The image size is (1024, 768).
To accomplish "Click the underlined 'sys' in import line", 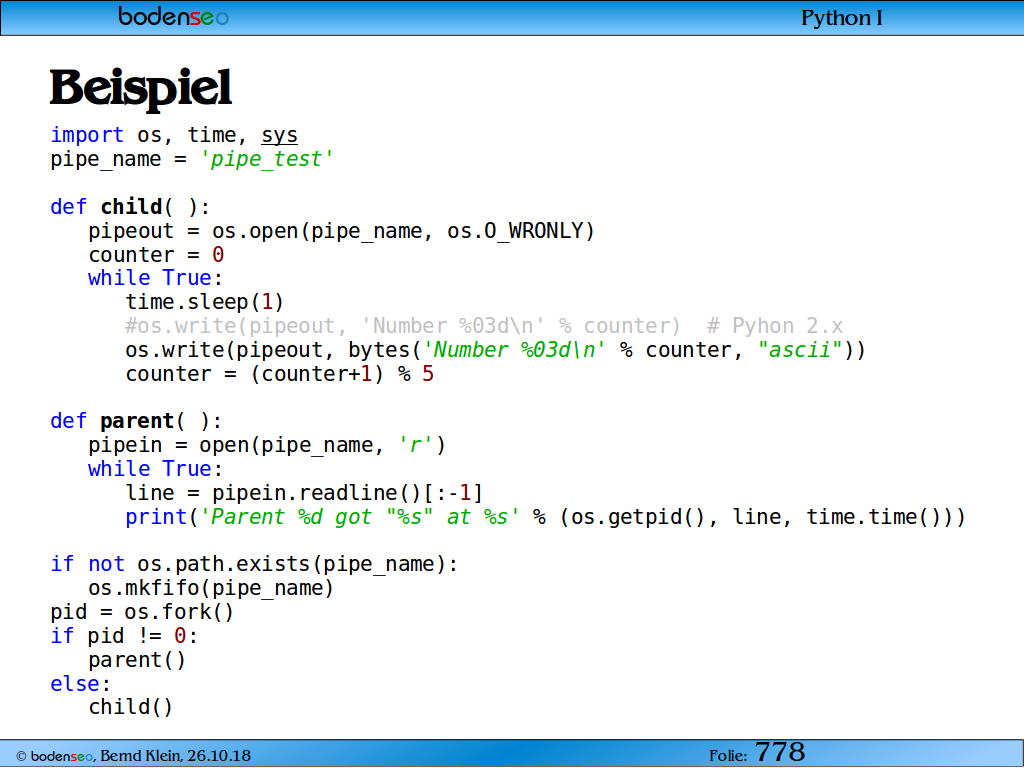I will (280, 135).
